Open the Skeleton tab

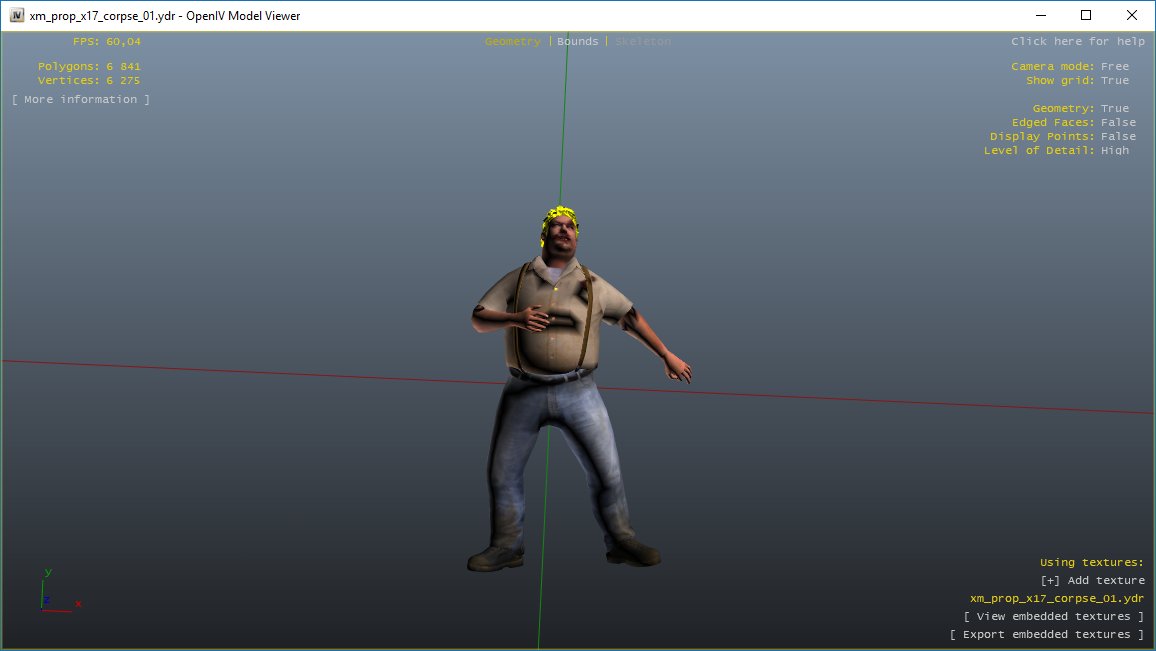(x=642, y=41)
